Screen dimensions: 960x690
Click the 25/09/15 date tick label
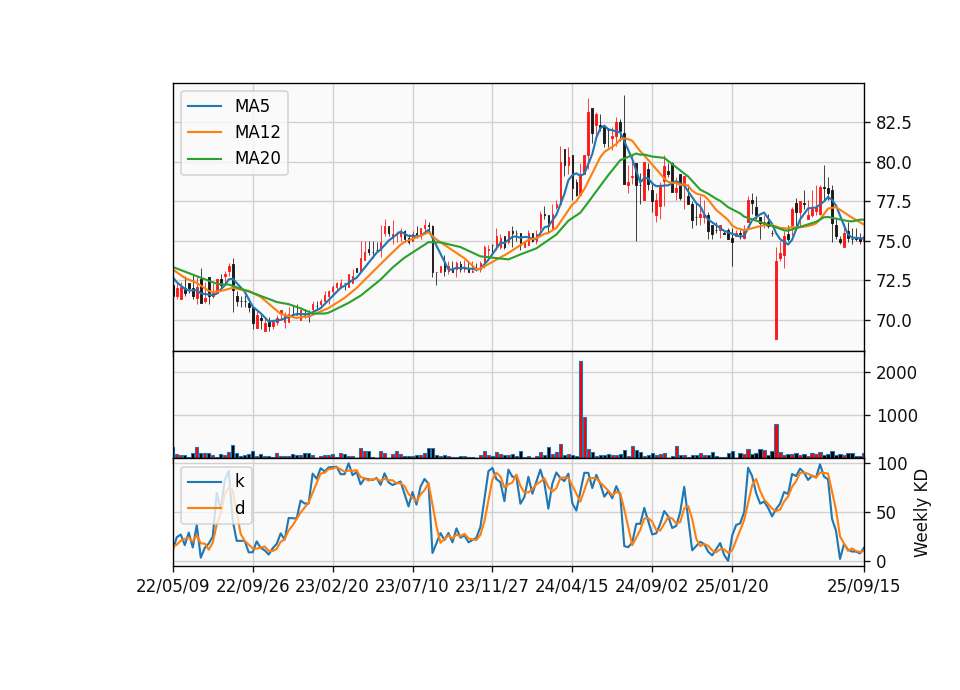(x=864, y=587)
